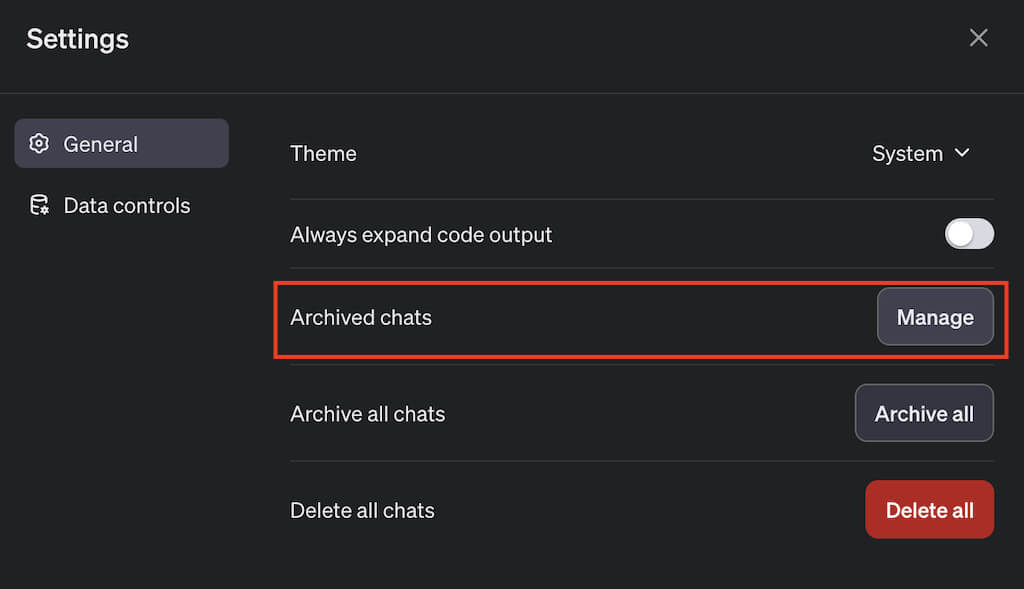Click the Theme setting label

coord(323,154)
